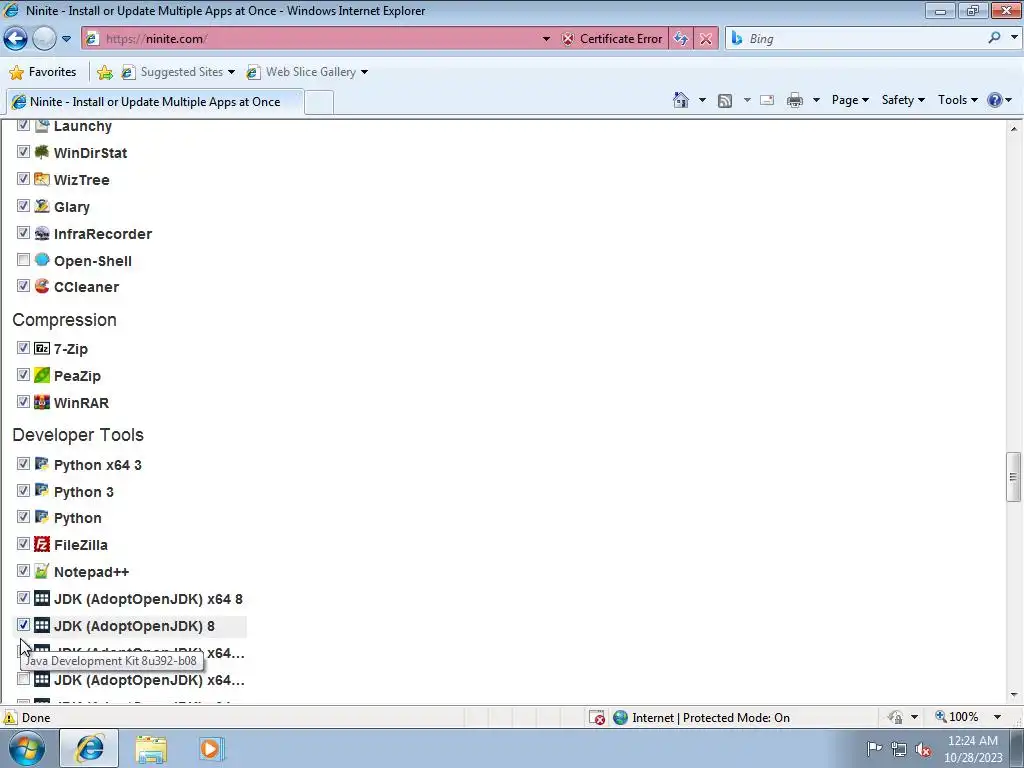Click the WinDirStat tree icon

[x=42, y=152]
